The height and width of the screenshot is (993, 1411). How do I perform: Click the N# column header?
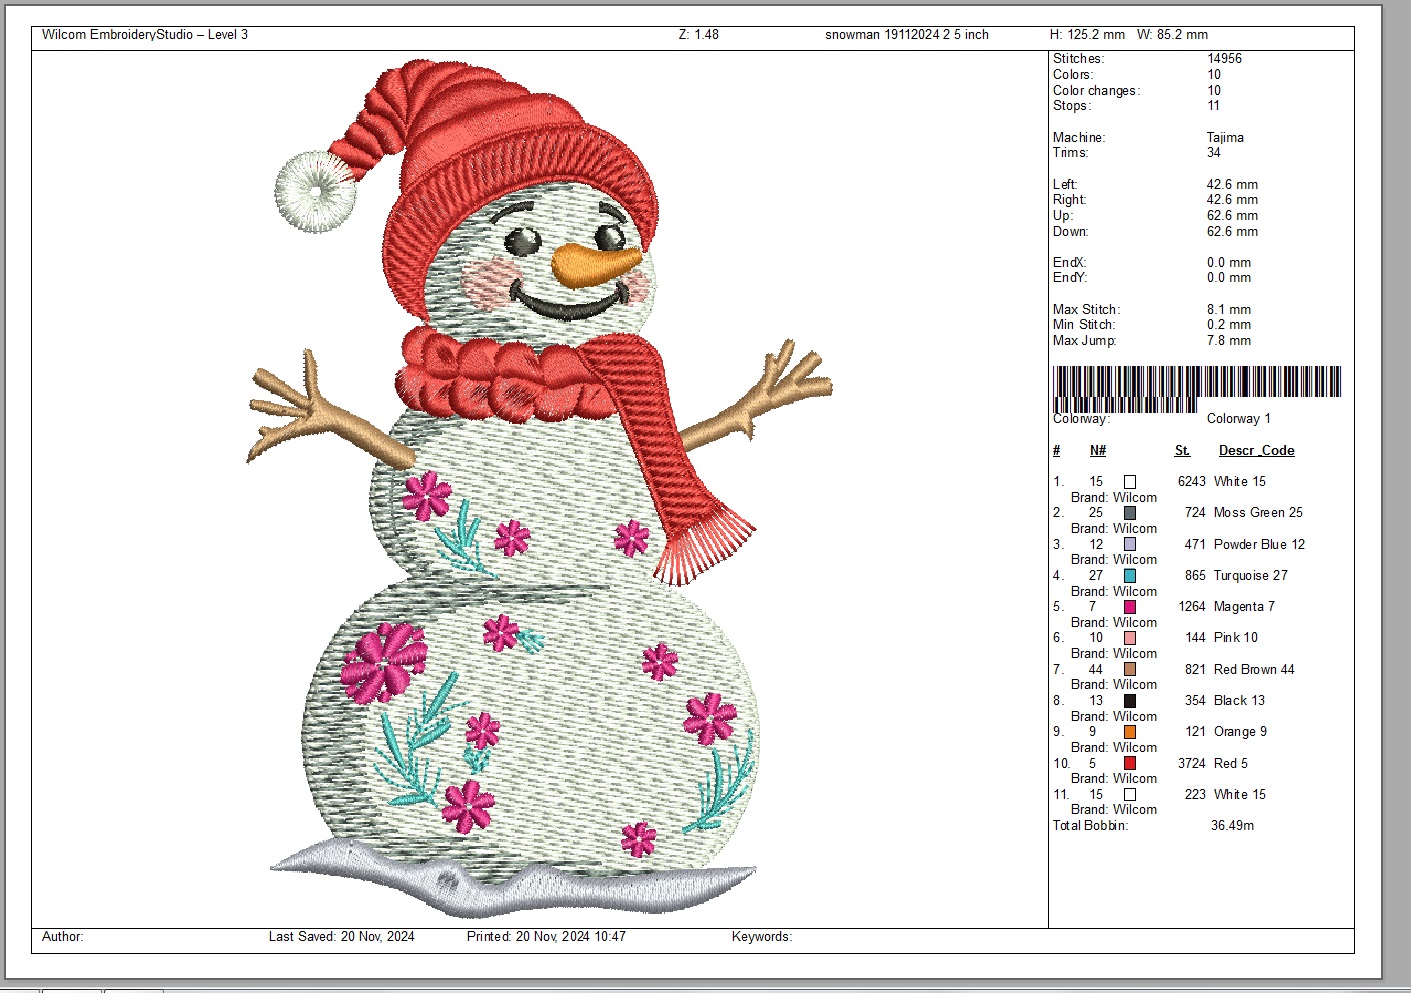(x=1097, y=451)
